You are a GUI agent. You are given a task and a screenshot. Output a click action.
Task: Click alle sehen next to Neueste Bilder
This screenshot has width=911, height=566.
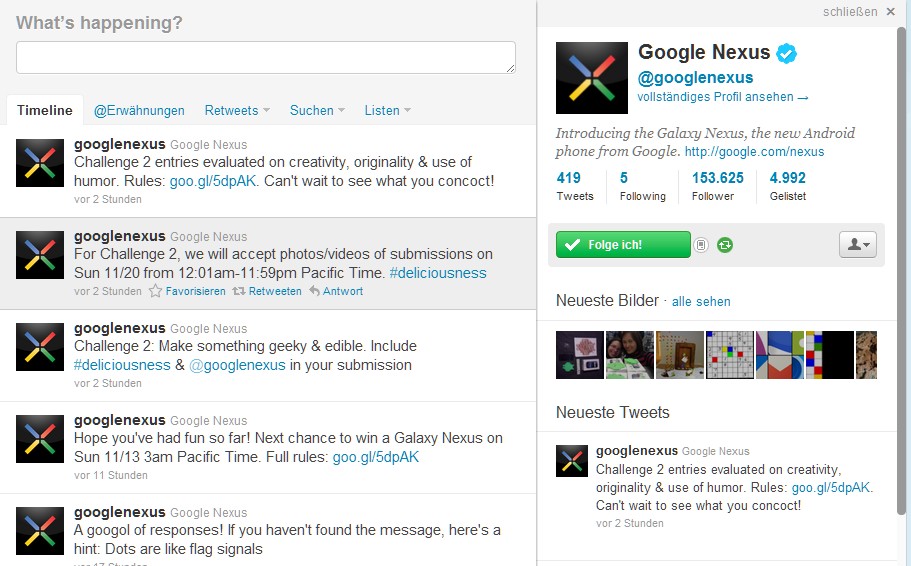coord(701,302)
